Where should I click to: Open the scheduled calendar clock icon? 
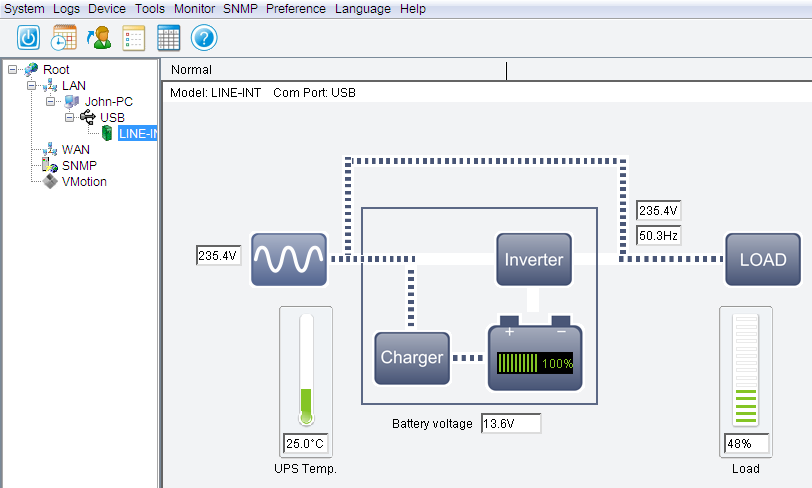[64, 38]
